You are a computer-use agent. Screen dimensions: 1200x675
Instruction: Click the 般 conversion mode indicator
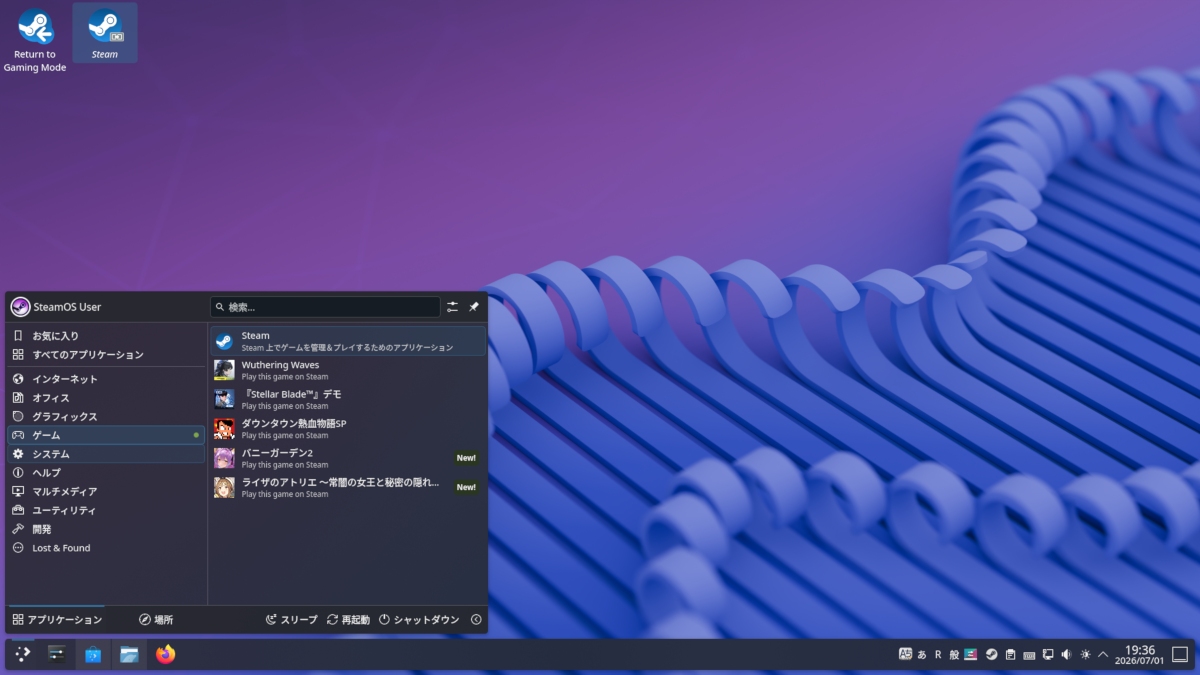coord(954,654)
